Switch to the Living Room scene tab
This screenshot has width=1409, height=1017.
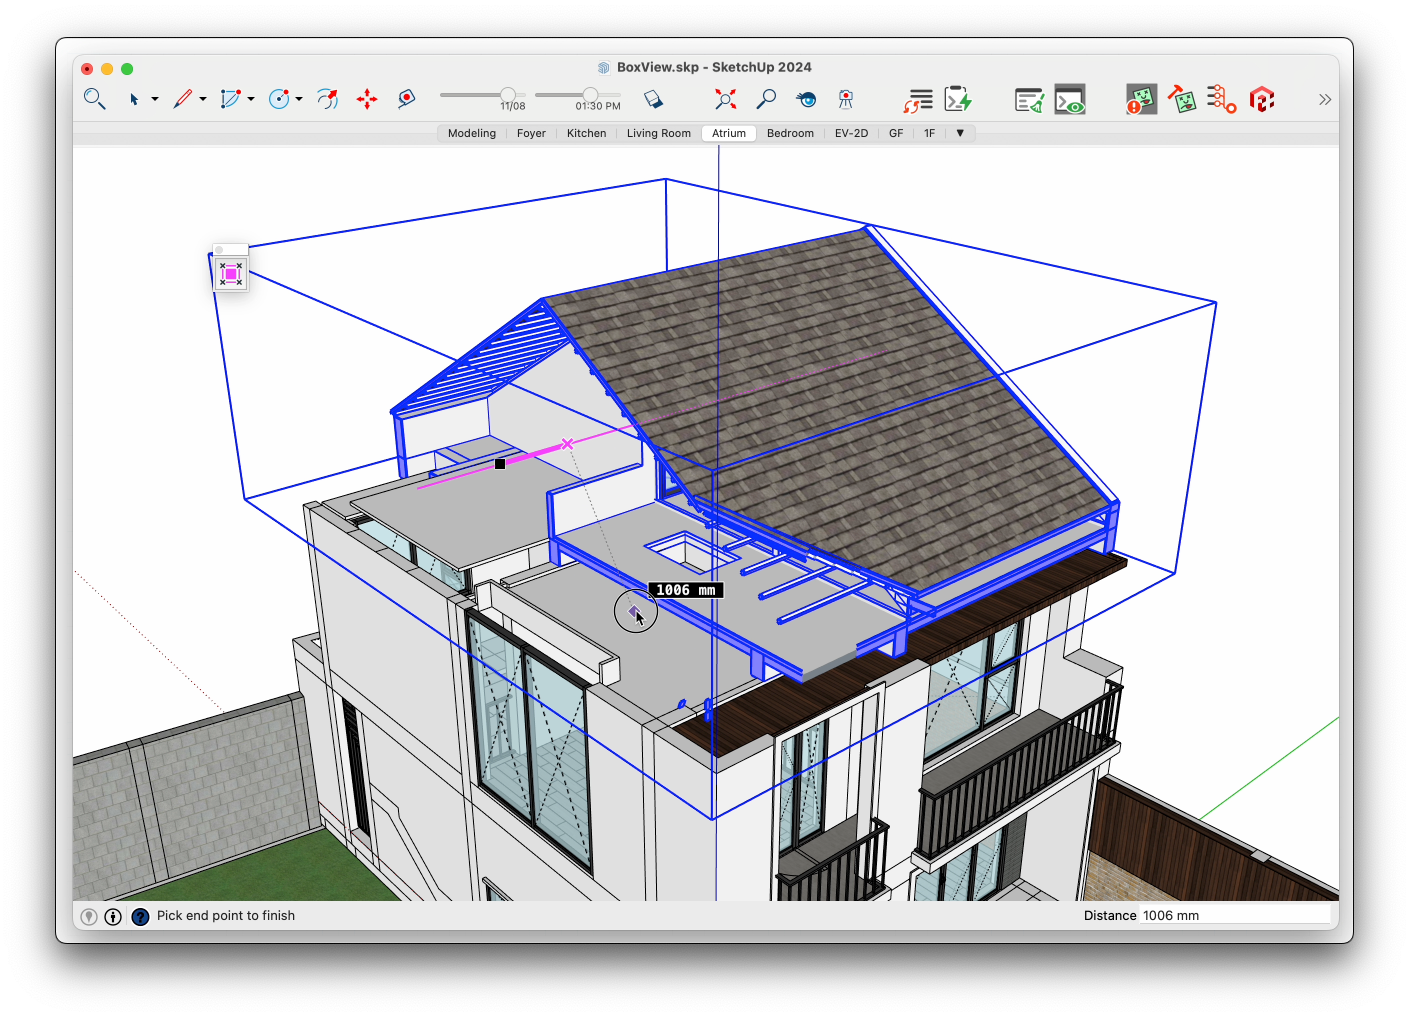[x=658, y=133]
